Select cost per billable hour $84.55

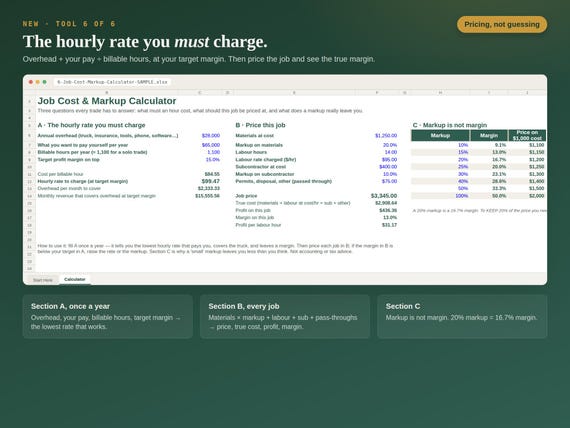point(212,174)
